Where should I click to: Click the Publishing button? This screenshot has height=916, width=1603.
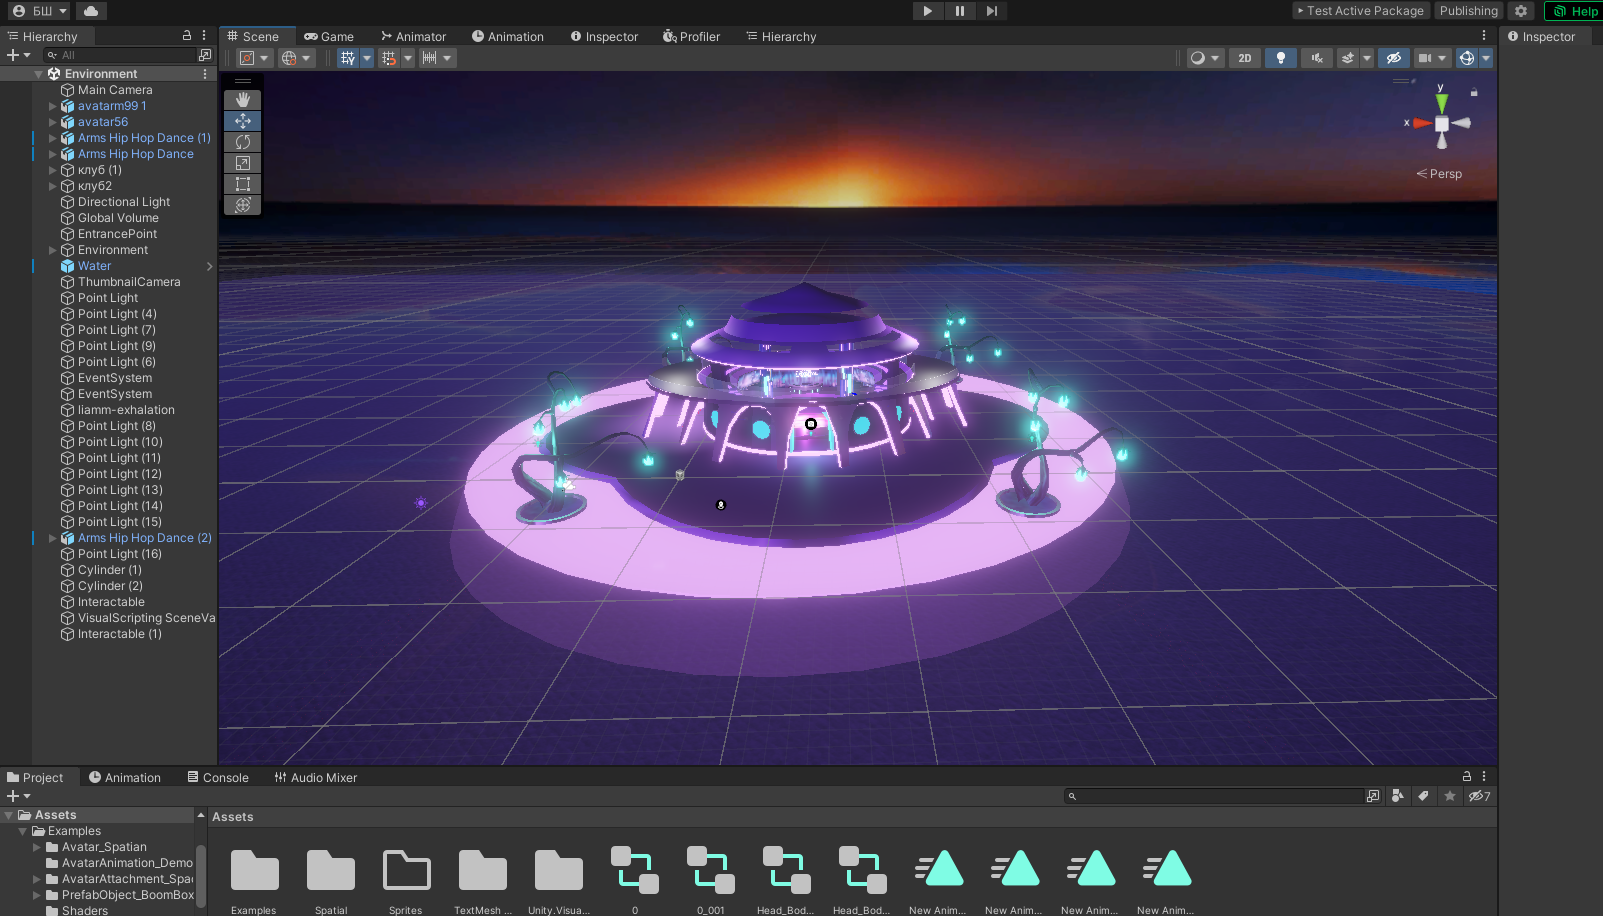[1468, 11]
